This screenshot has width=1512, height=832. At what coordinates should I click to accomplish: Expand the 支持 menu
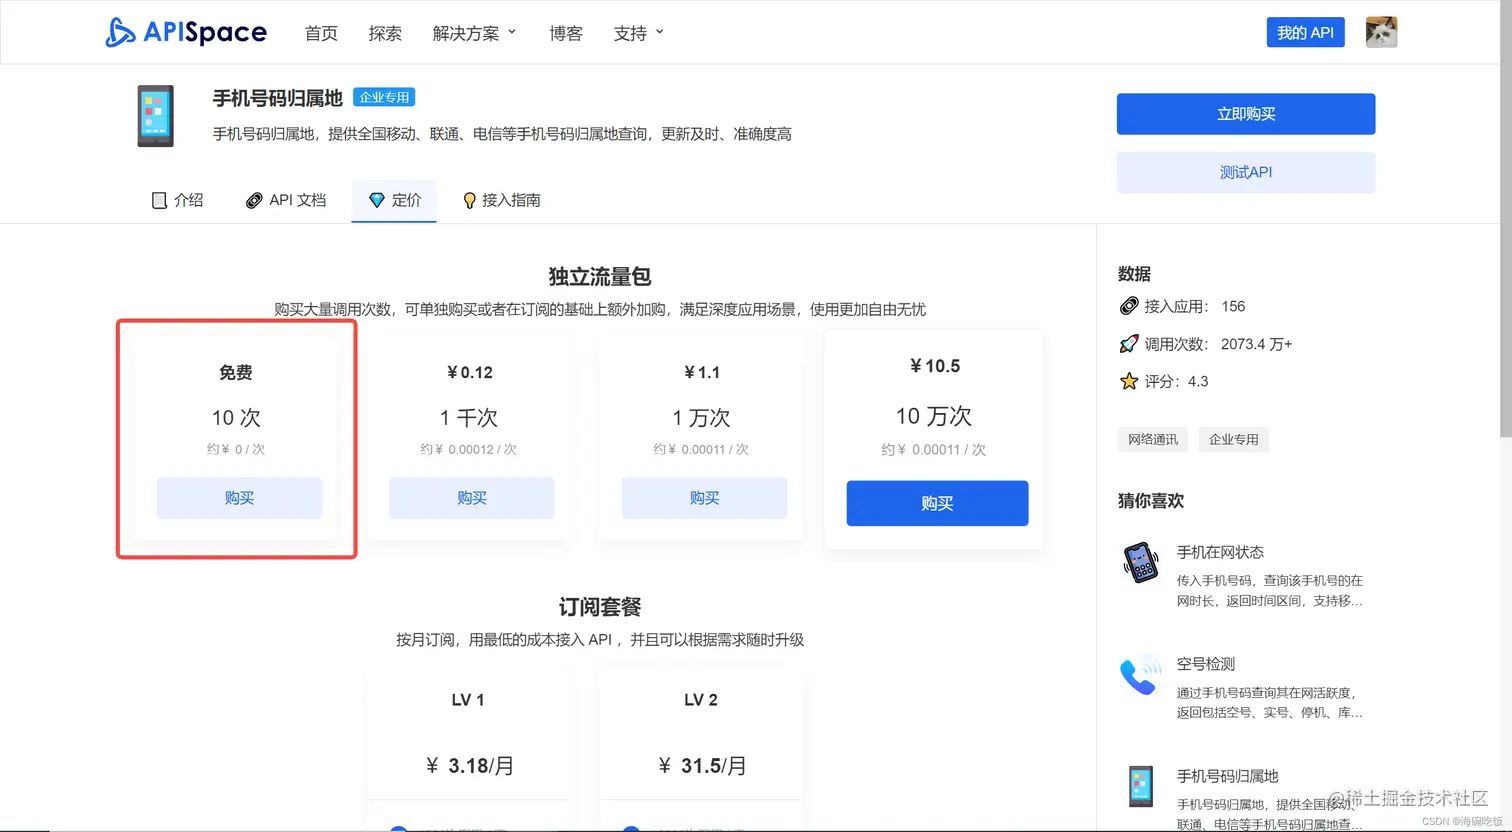tap(637, 32)
